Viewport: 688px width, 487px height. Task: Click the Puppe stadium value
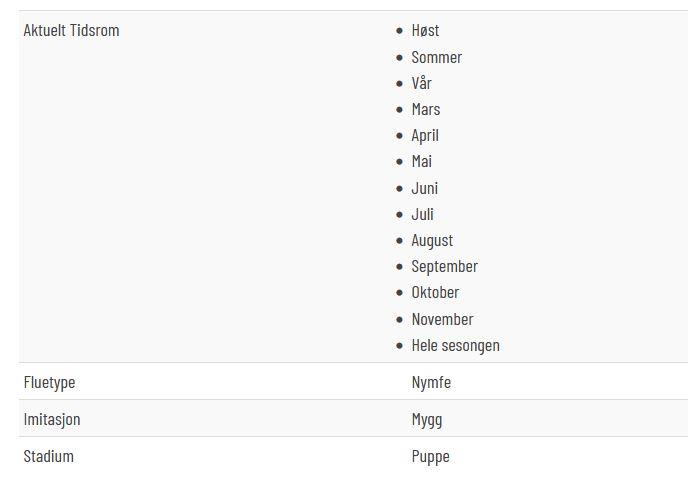(430, 457)
